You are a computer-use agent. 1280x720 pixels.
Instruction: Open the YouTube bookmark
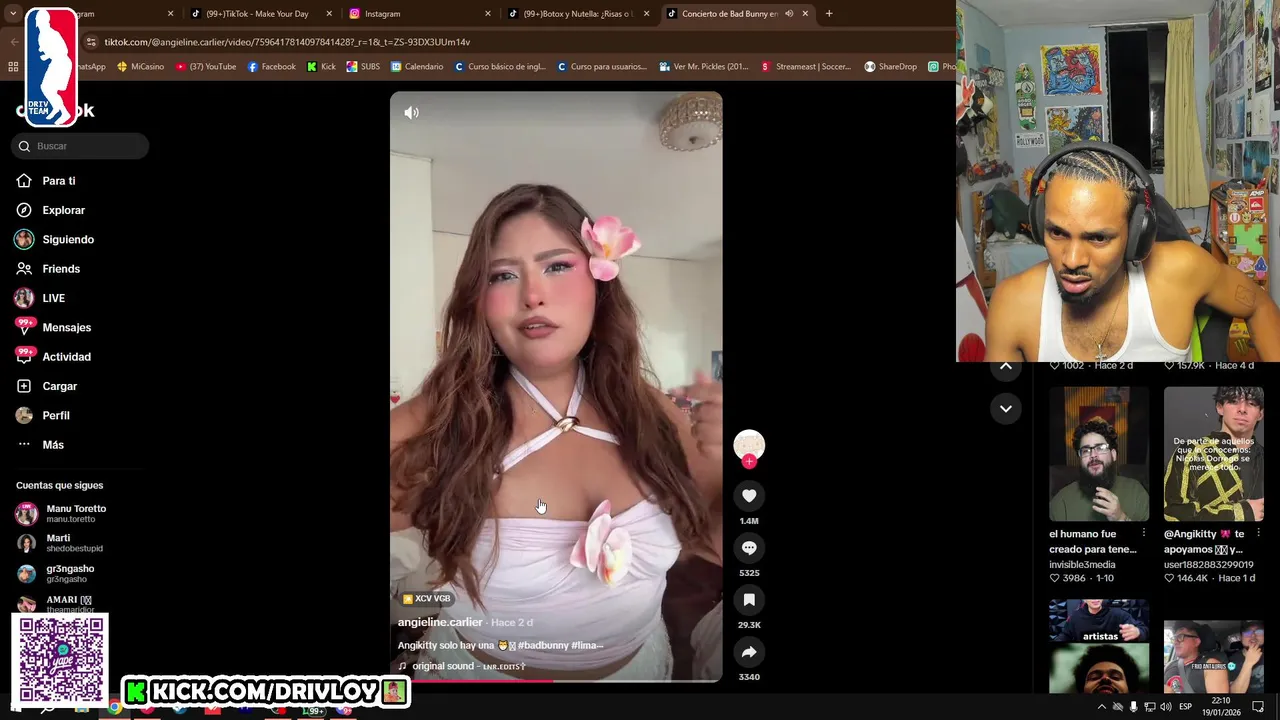coord(206,67)
